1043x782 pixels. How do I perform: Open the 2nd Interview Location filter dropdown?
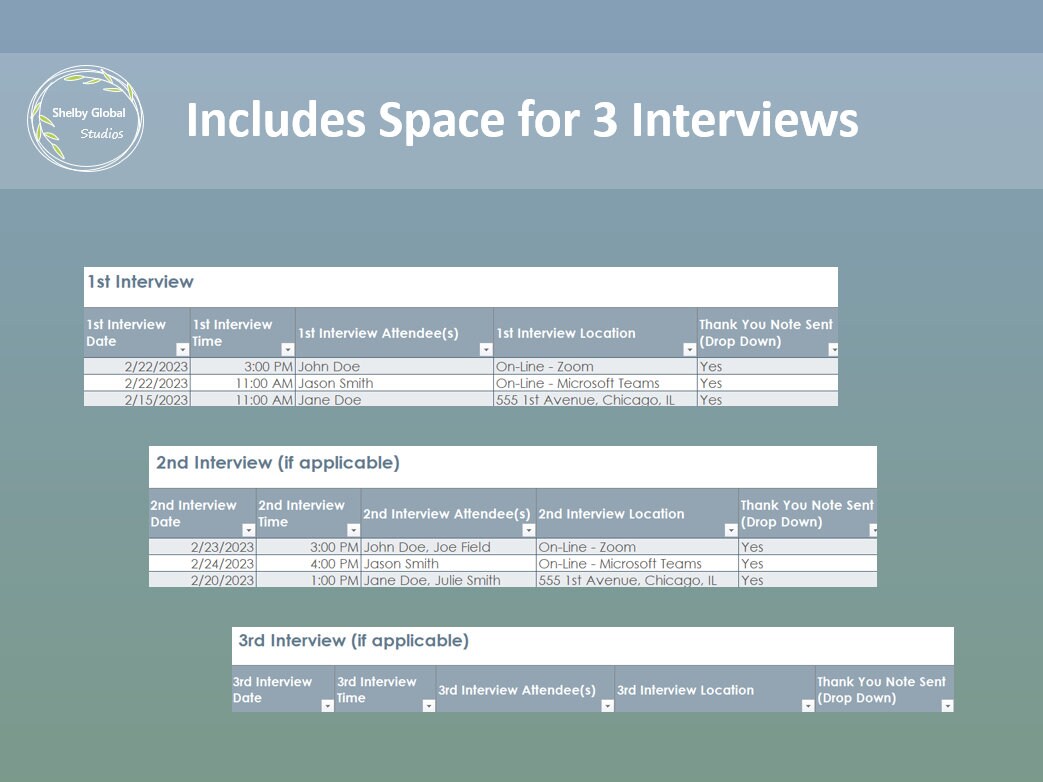(730, 530)
